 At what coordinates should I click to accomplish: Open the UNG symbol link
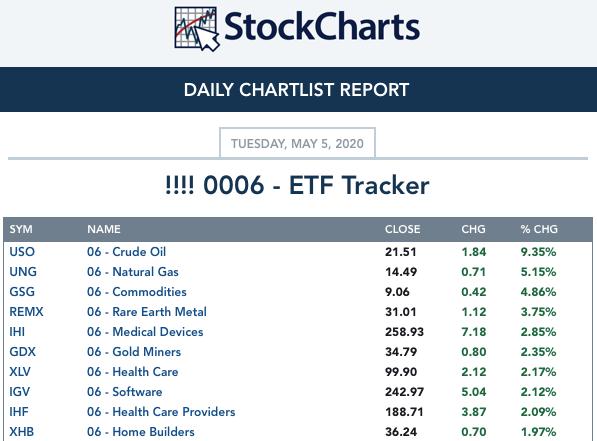(x=23, y=272)
